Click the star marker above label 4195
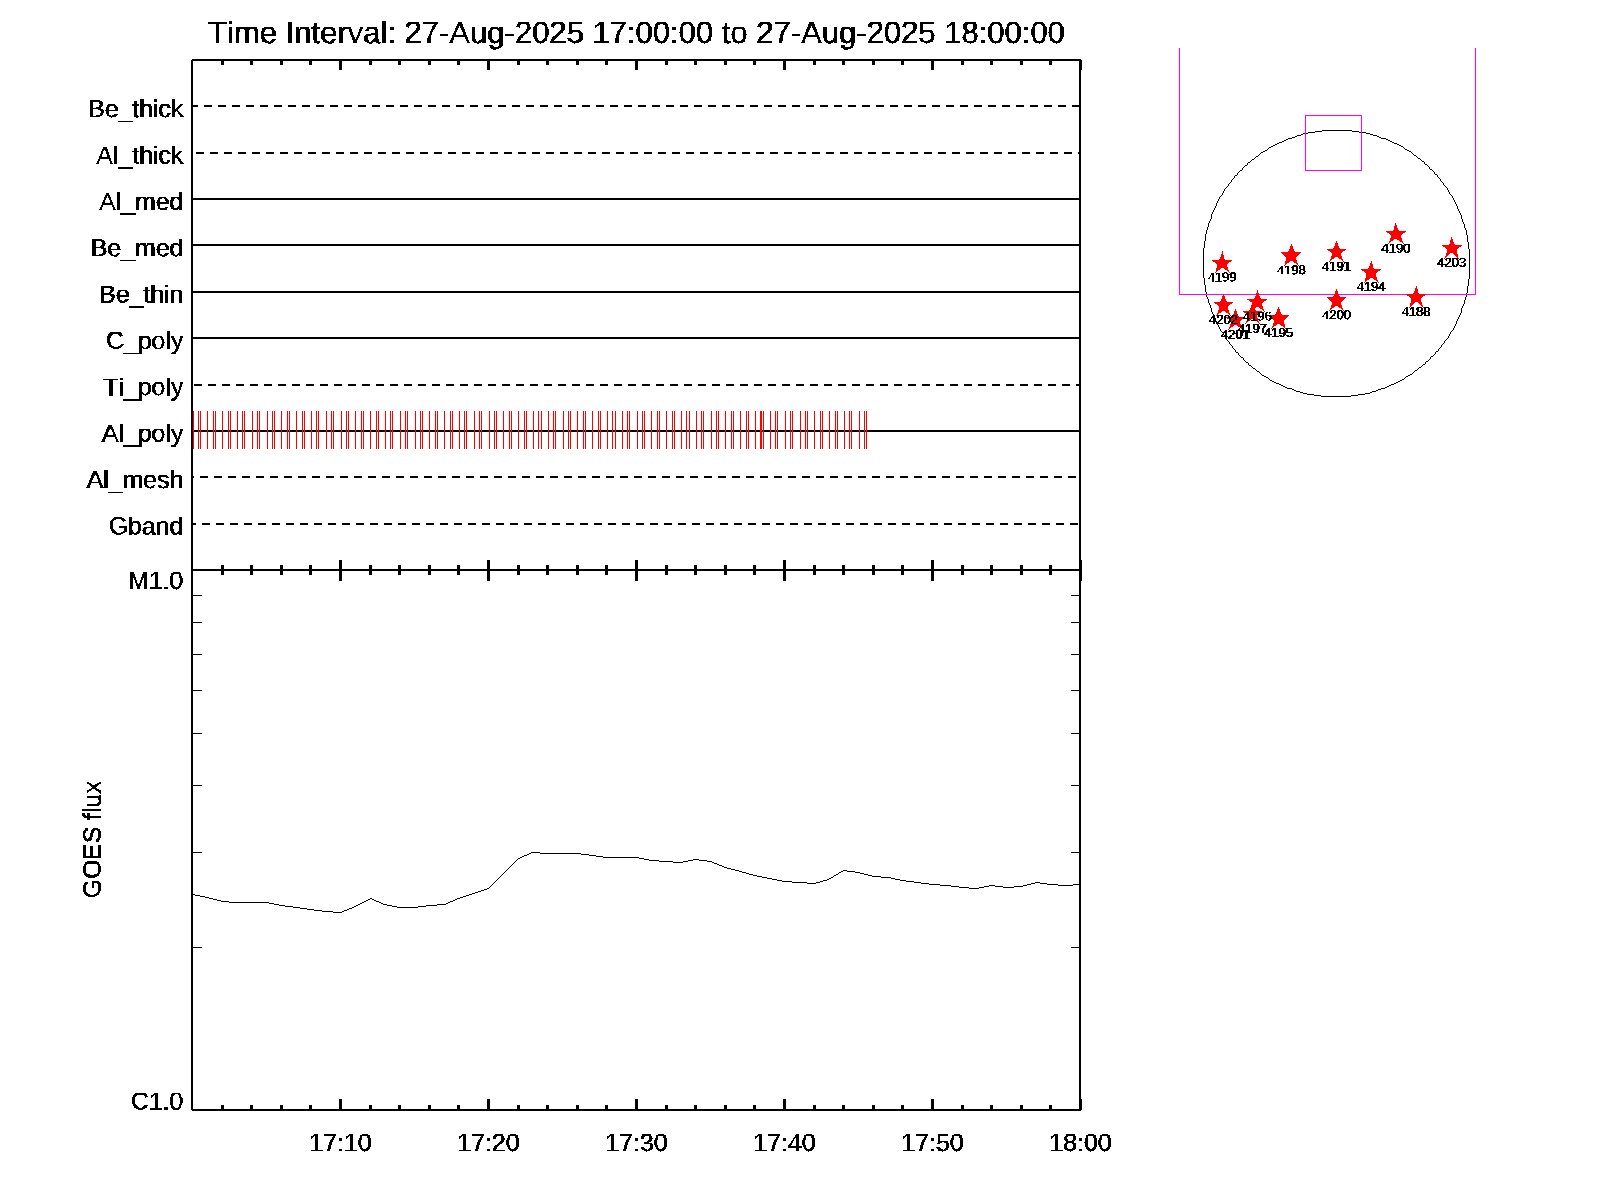This screenshot has height=1200, width=1600. click(x=1278, y=318)
